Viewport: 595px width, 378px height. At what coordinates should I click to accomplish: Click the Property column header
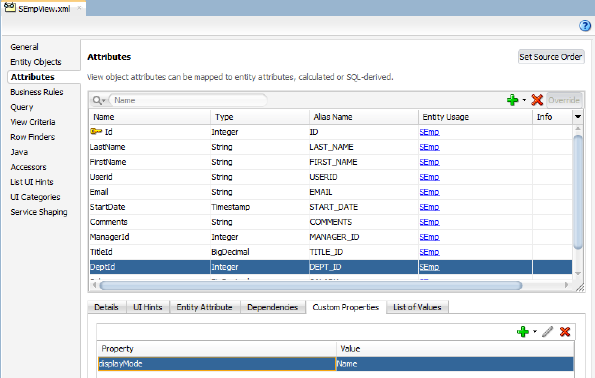coord(217,349)
